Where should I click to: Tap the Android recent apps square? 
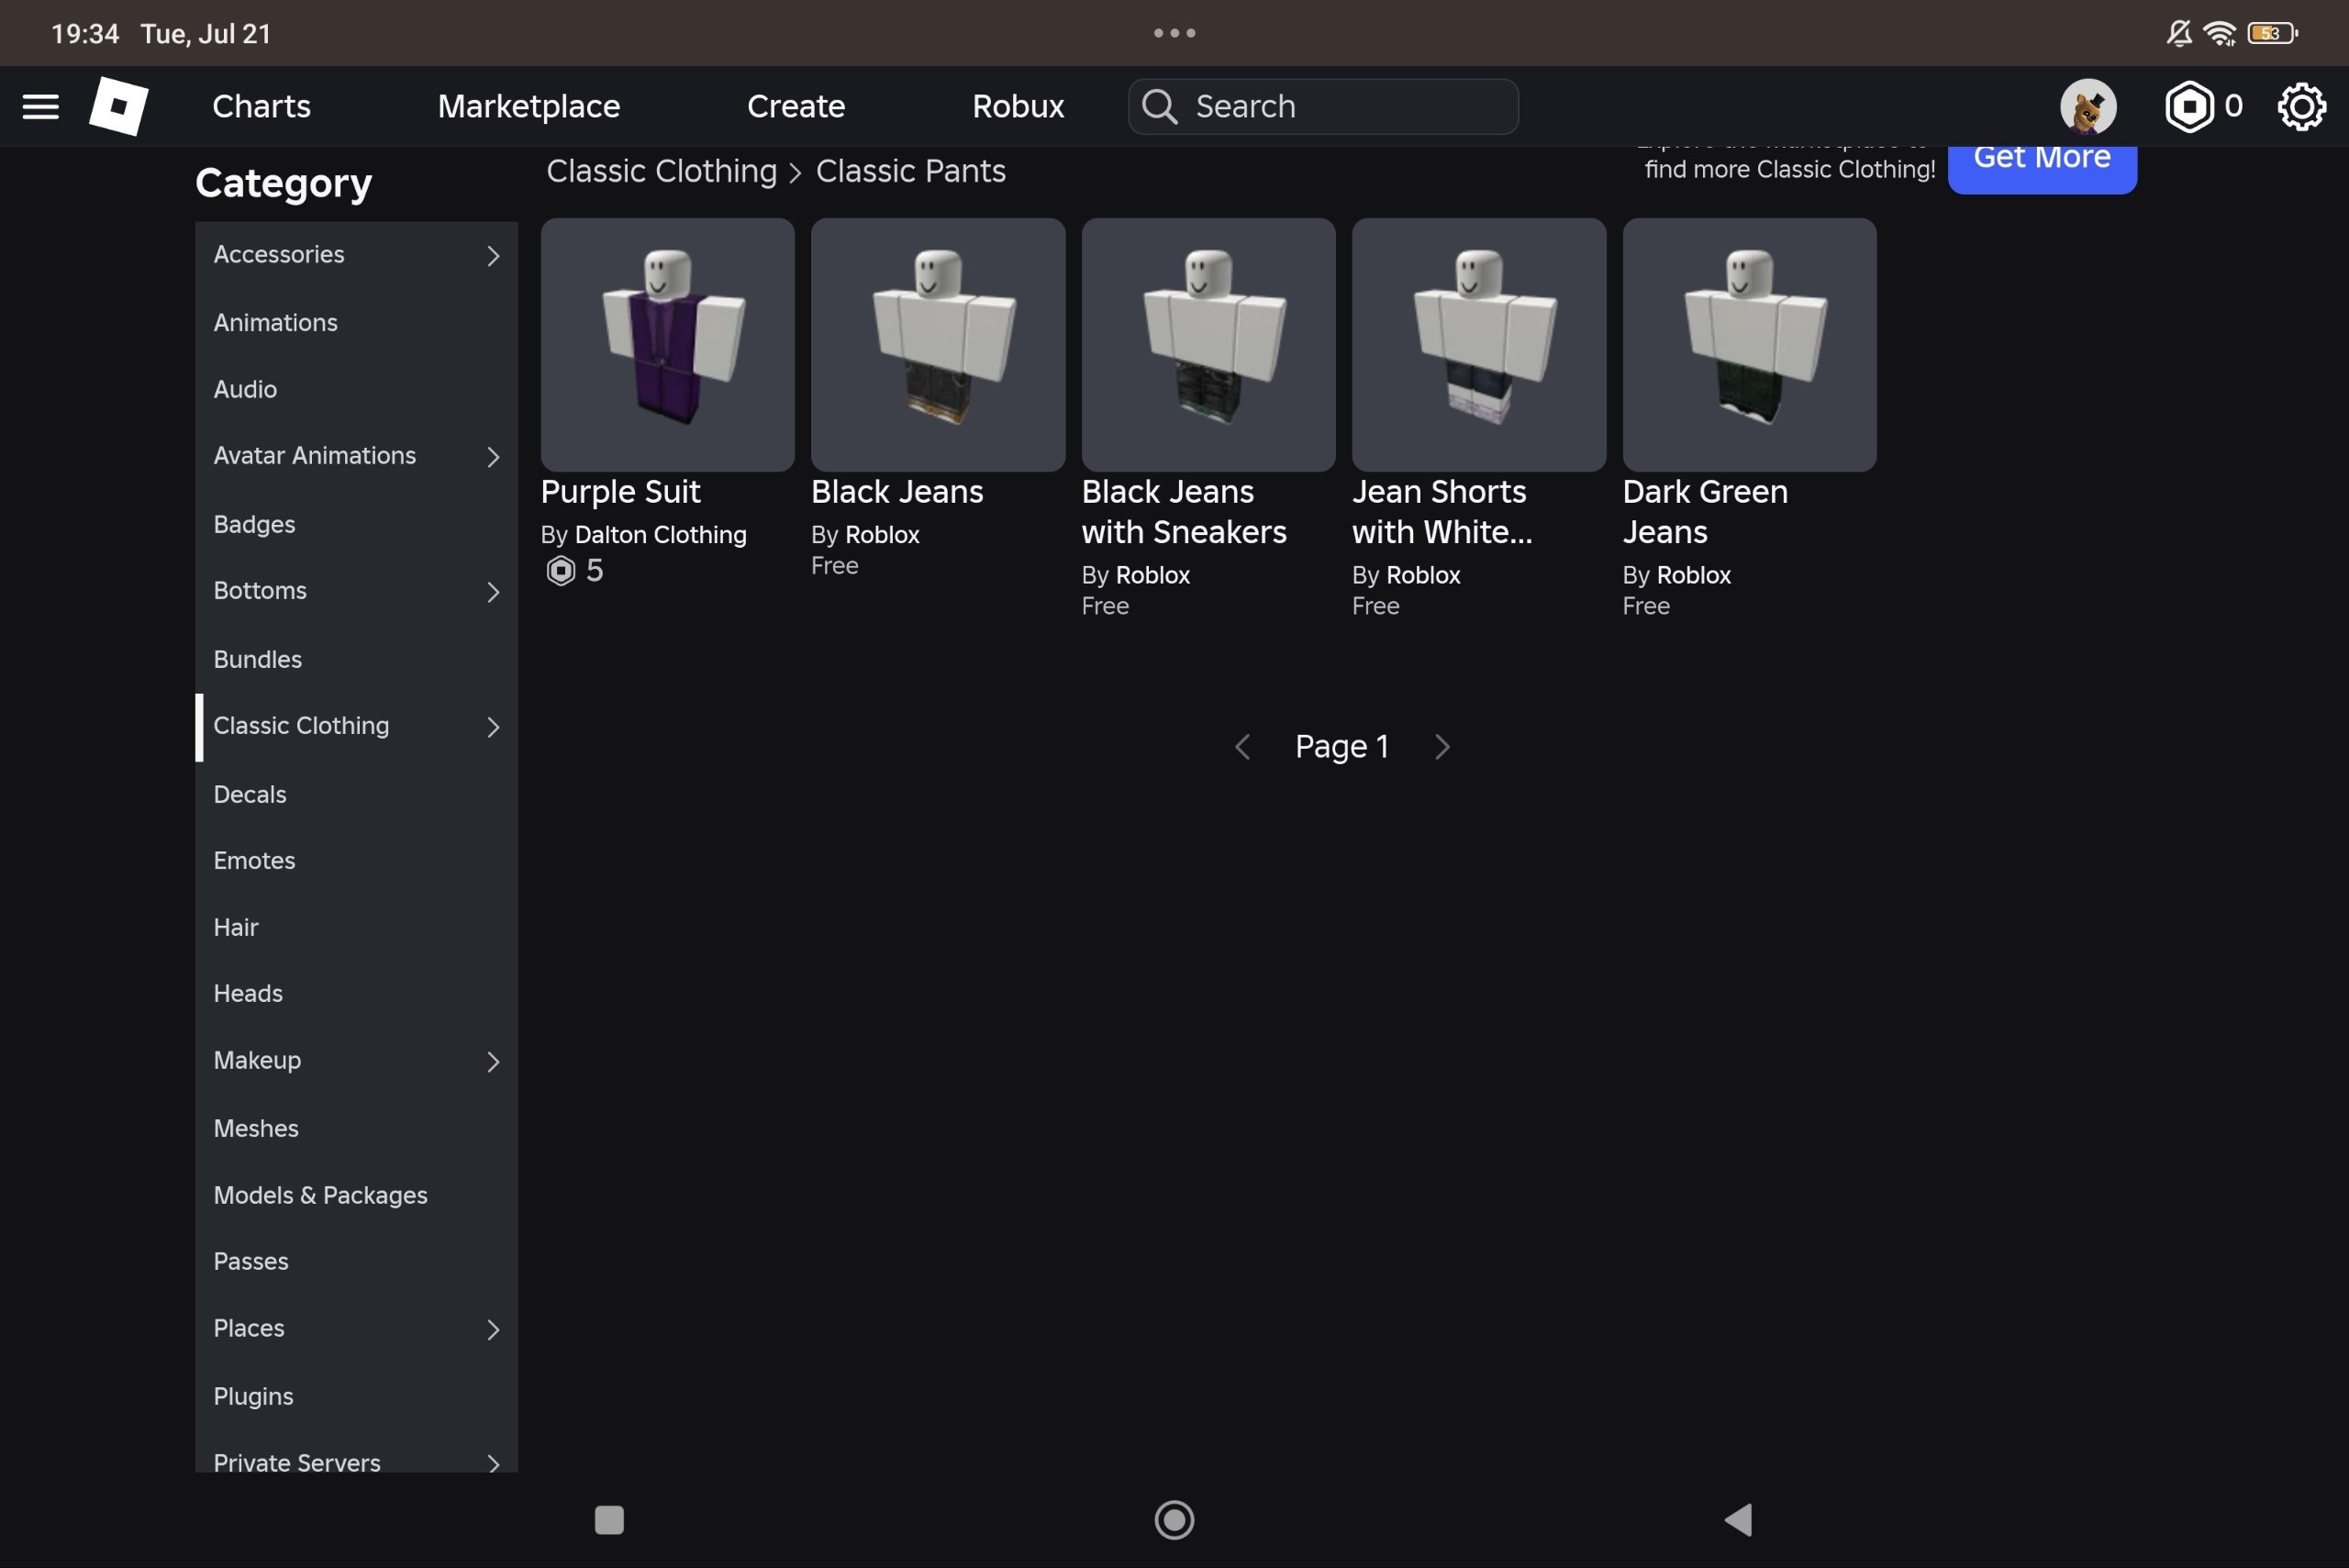(609, 1519)
